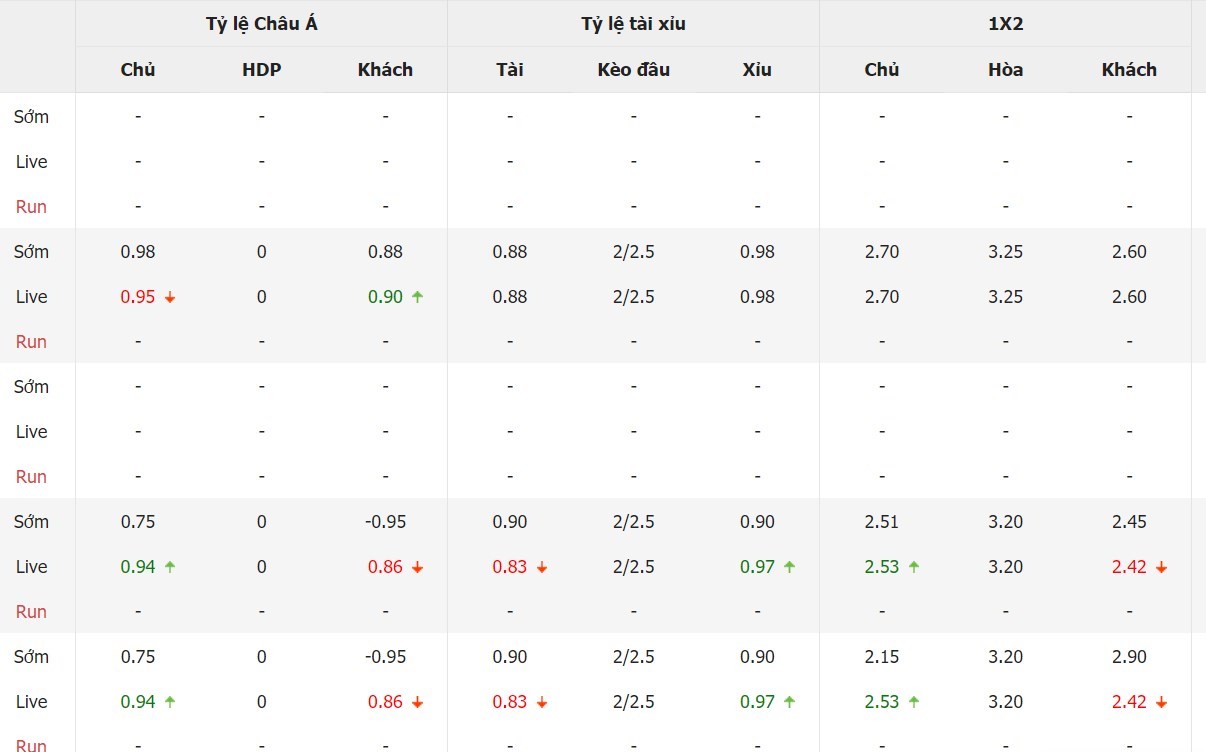Screen dimensions: 1206x752
Task: Select the Tỷ lệ tài xiu header
Action: [x=633, y=24]
